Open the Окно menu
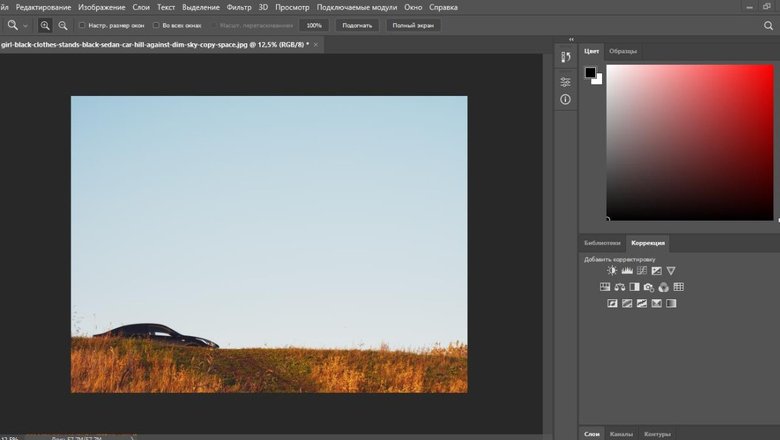The width and height of the screenshot is (780, 440). coord(413,7)
